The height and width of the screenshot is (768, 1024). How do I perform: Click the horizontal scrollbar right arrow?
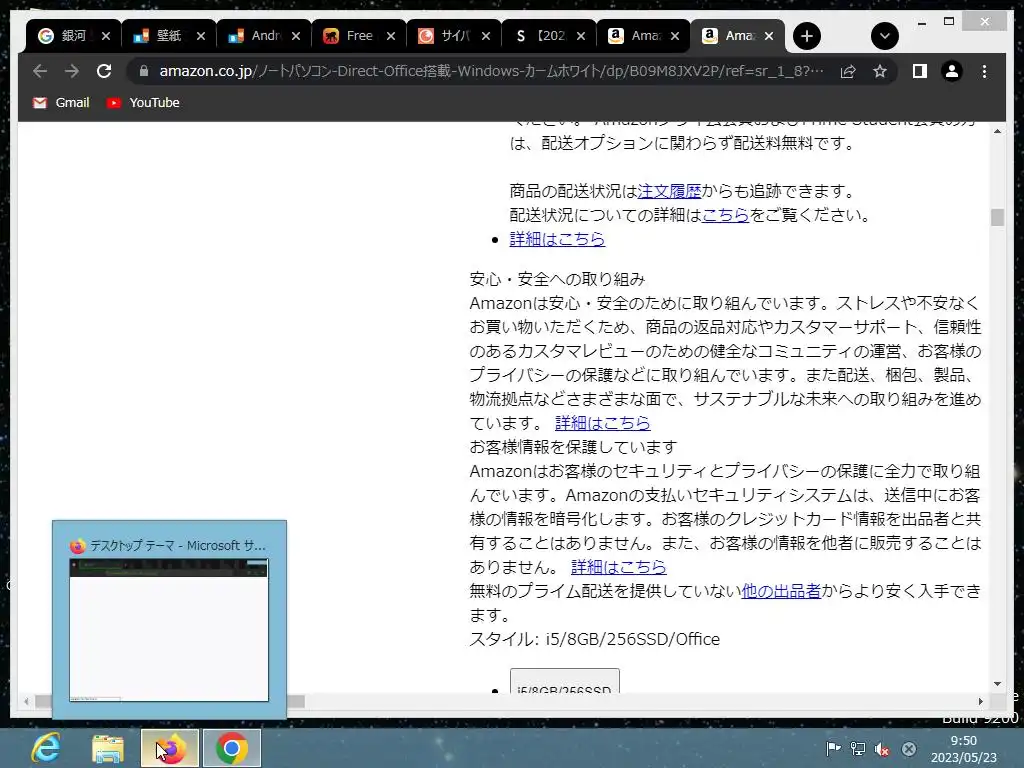pos(980,701)
